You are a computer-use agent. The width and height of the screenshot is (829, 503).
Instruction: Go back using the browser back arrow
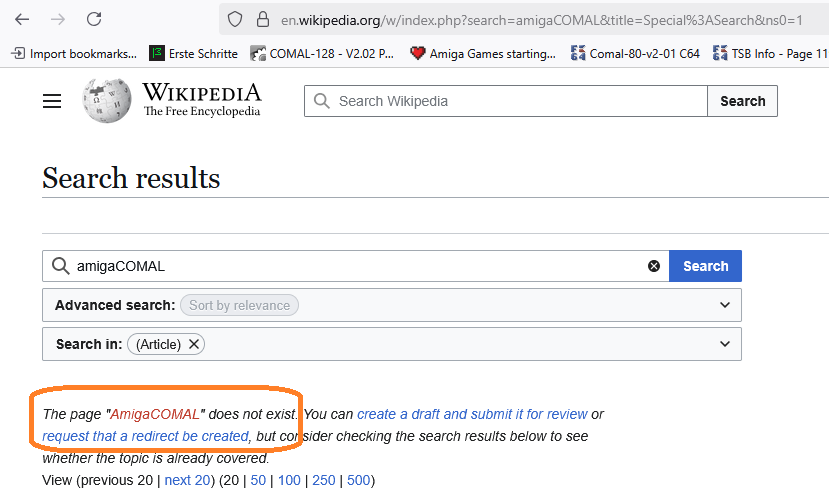point(22,20)
